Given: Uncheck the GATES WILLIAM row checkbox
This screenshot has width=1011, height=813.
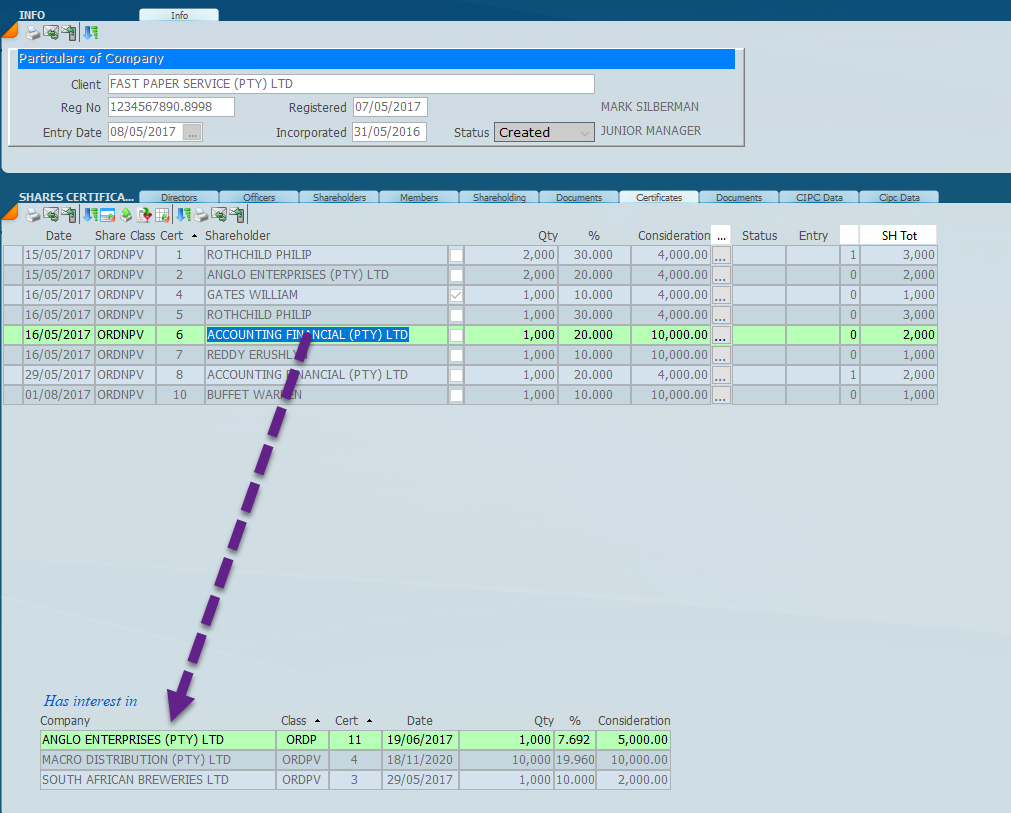Looking at the screenshot, I should (x=456, y=295).
